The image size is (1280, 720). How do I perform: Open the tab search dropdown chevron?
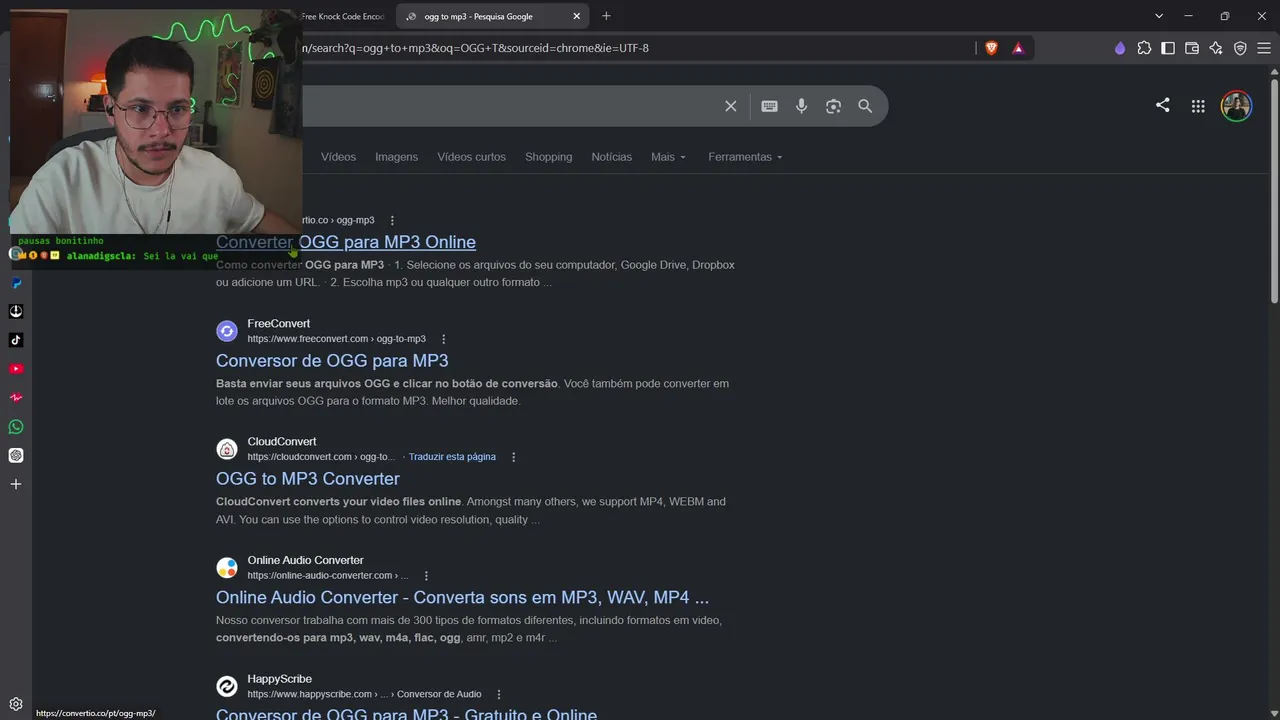(x=1159, y=16)
